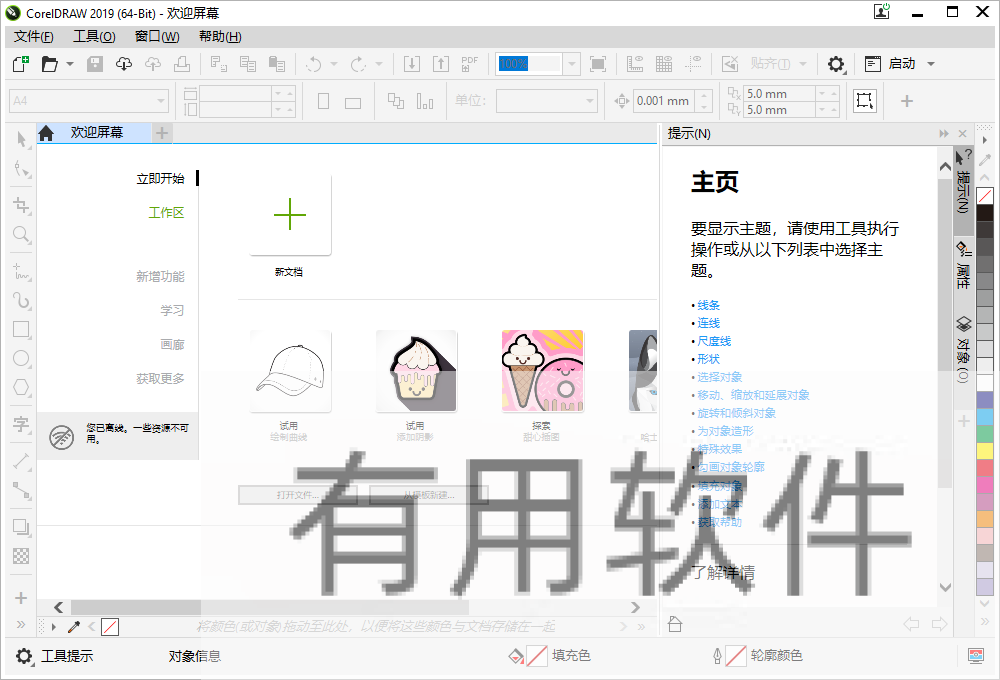Open the units dropdown
Screen dimensions: 1000x680
click(x=590, y=101)
